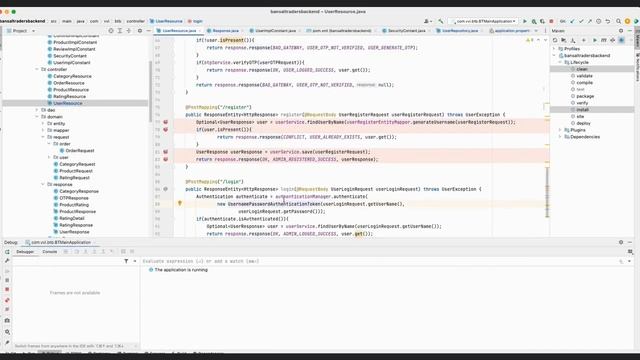Click the Git push arrow icon
This screenshot has height=360, width=640.
click(x=590, y=21)
